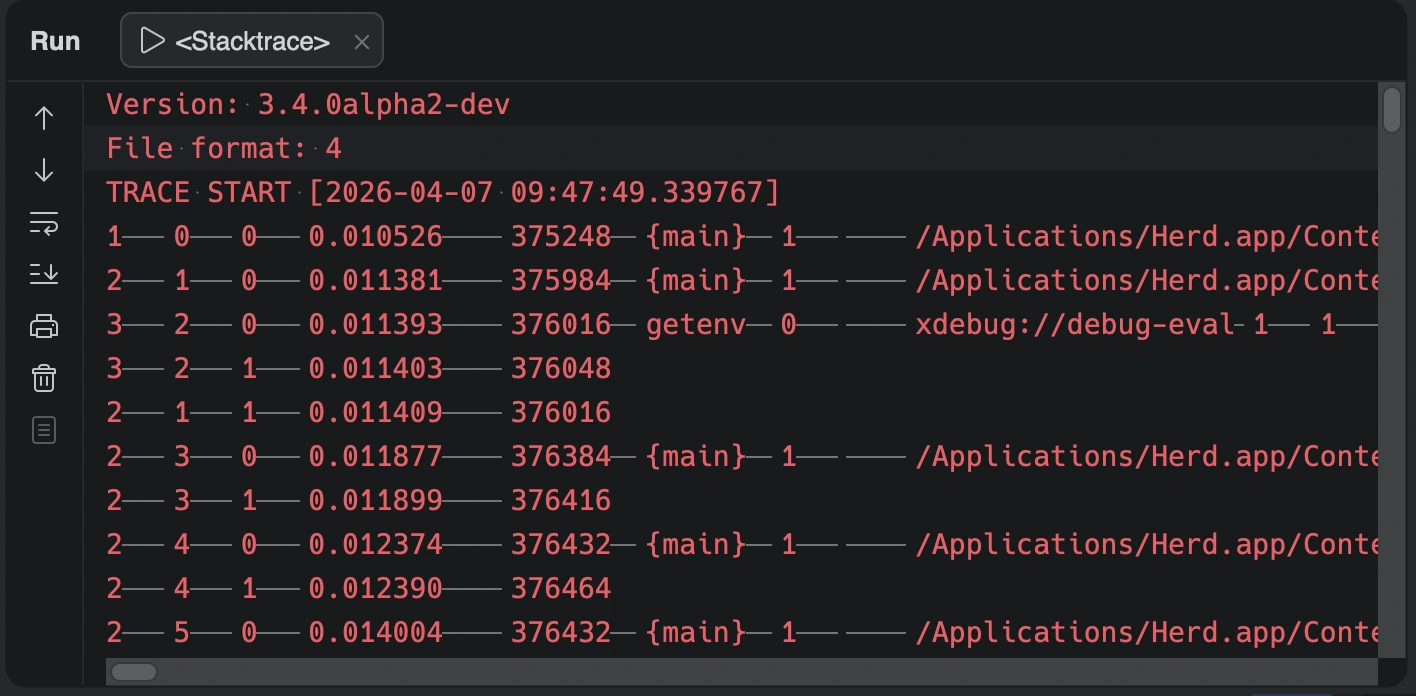
Task: Click the Herd.app path on row 0.014004
Action: click(1147, 633)
